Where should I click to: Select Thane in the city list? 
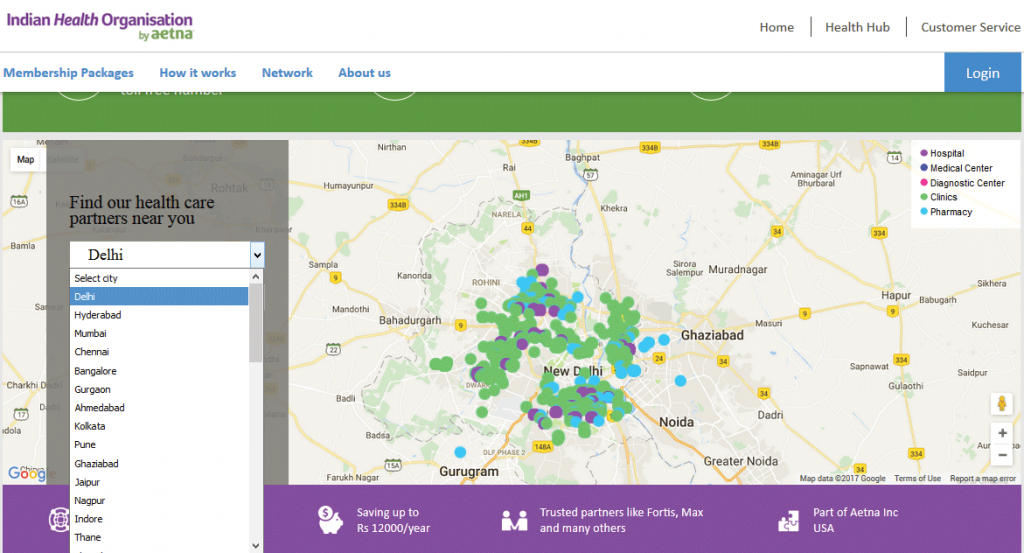[x=159, y=537]
